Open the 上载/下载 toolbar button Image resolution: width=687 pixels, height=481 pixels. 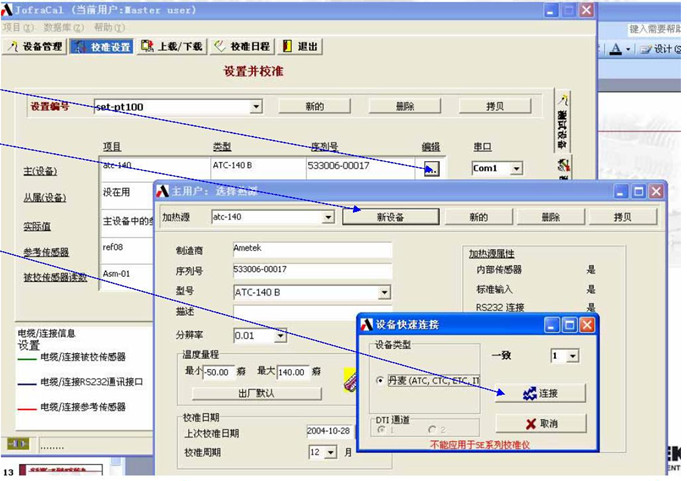[171, 46]
